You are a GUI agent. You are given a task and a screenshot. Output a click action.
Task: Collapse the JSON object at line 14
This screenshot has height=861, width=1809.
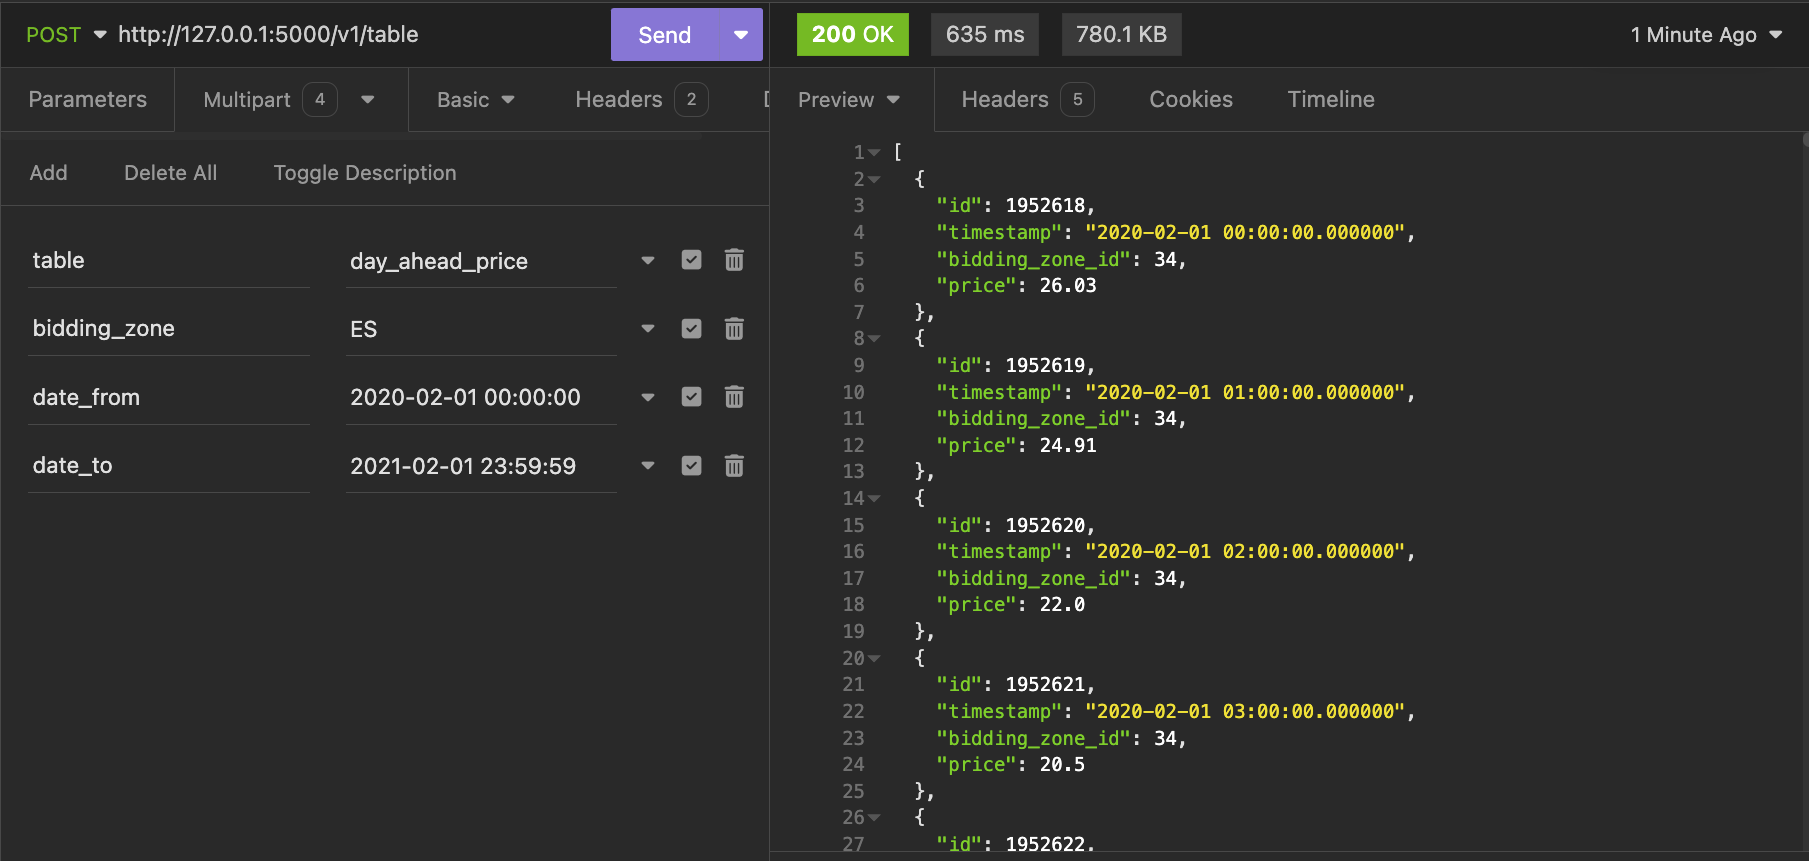click(874, 499)
